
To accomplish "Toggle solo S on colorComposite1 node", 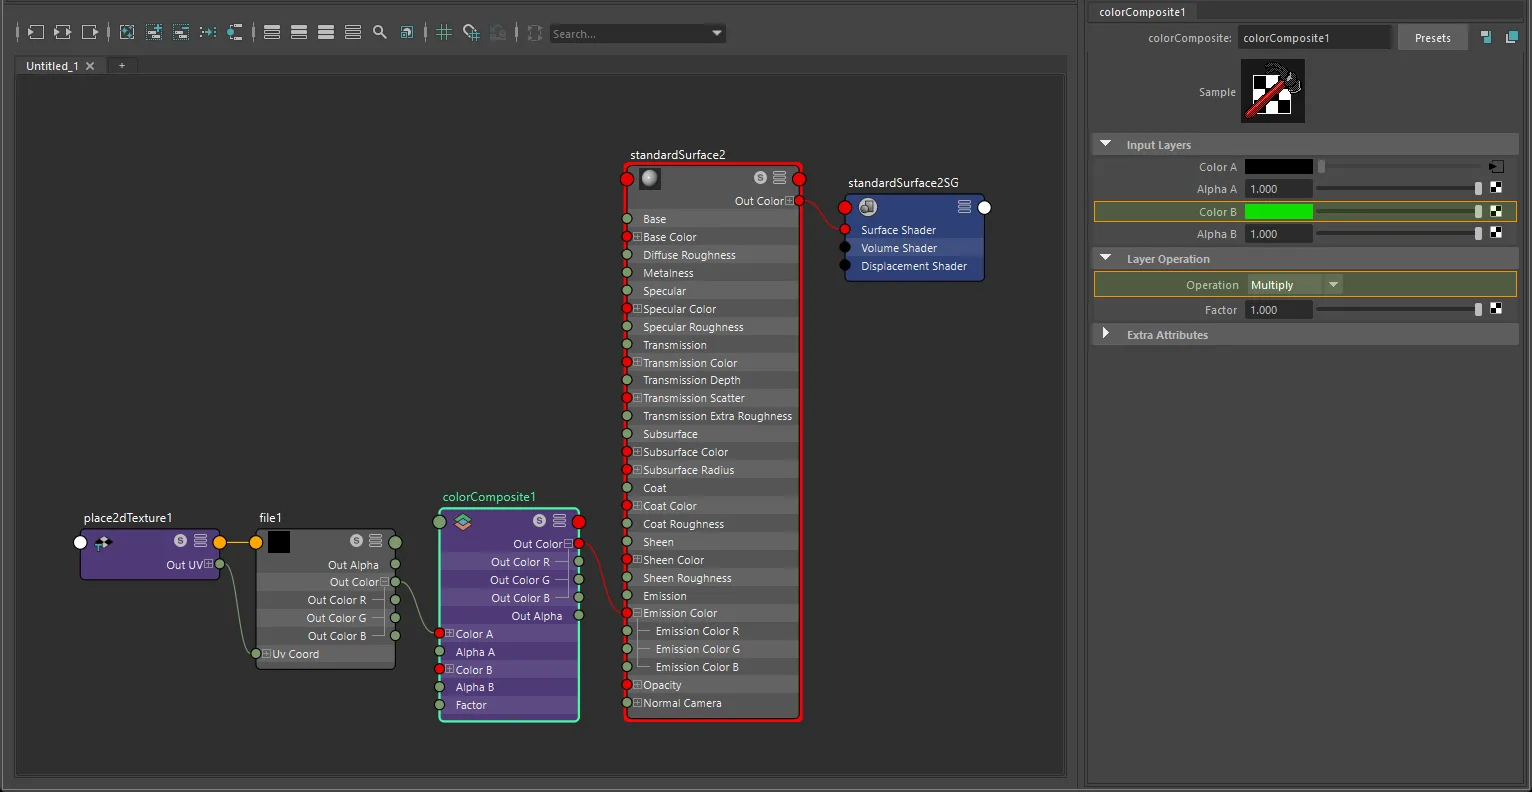I will [x=539, y=520].
